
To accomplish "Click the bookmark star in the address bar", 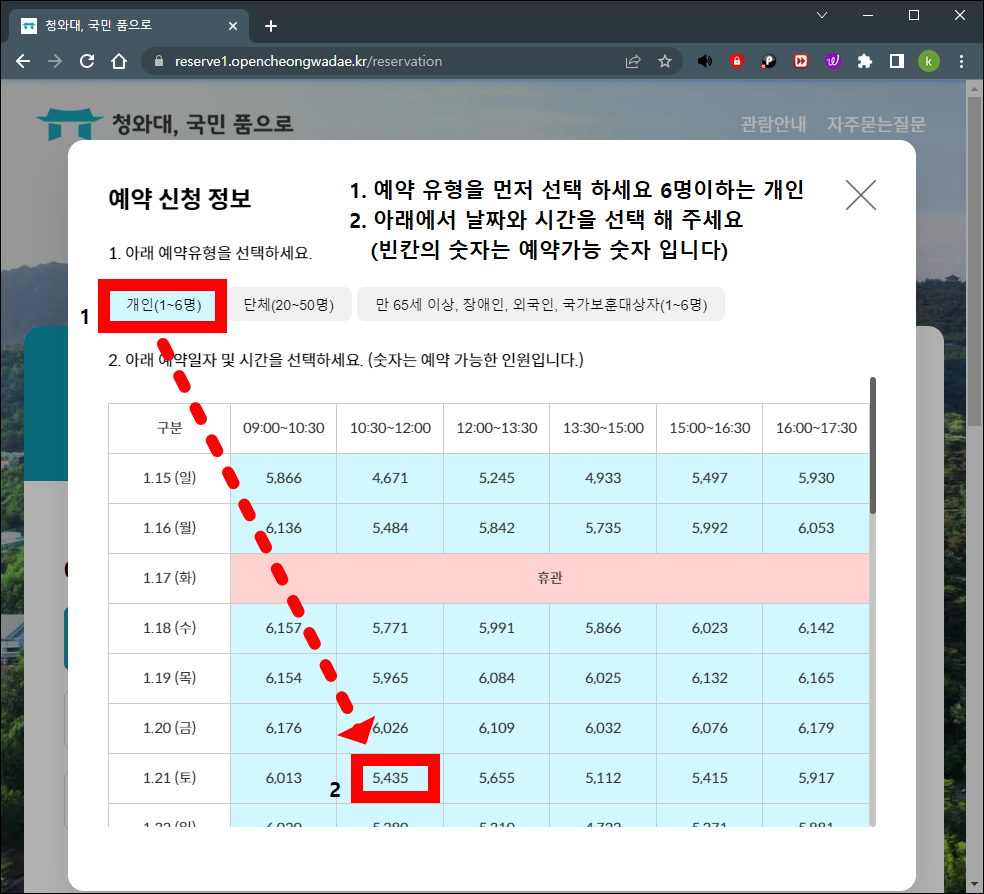I will (x=666, y=61).
